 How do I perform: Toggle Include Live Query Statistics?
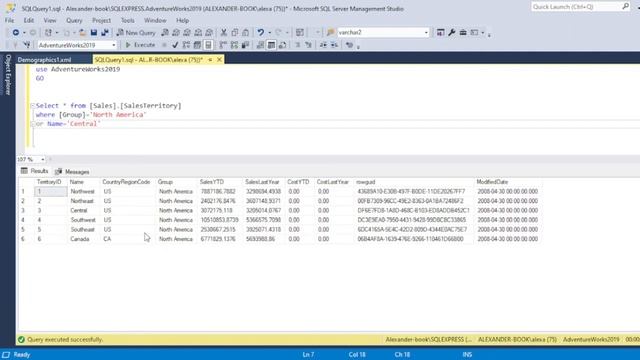(234, 45)
